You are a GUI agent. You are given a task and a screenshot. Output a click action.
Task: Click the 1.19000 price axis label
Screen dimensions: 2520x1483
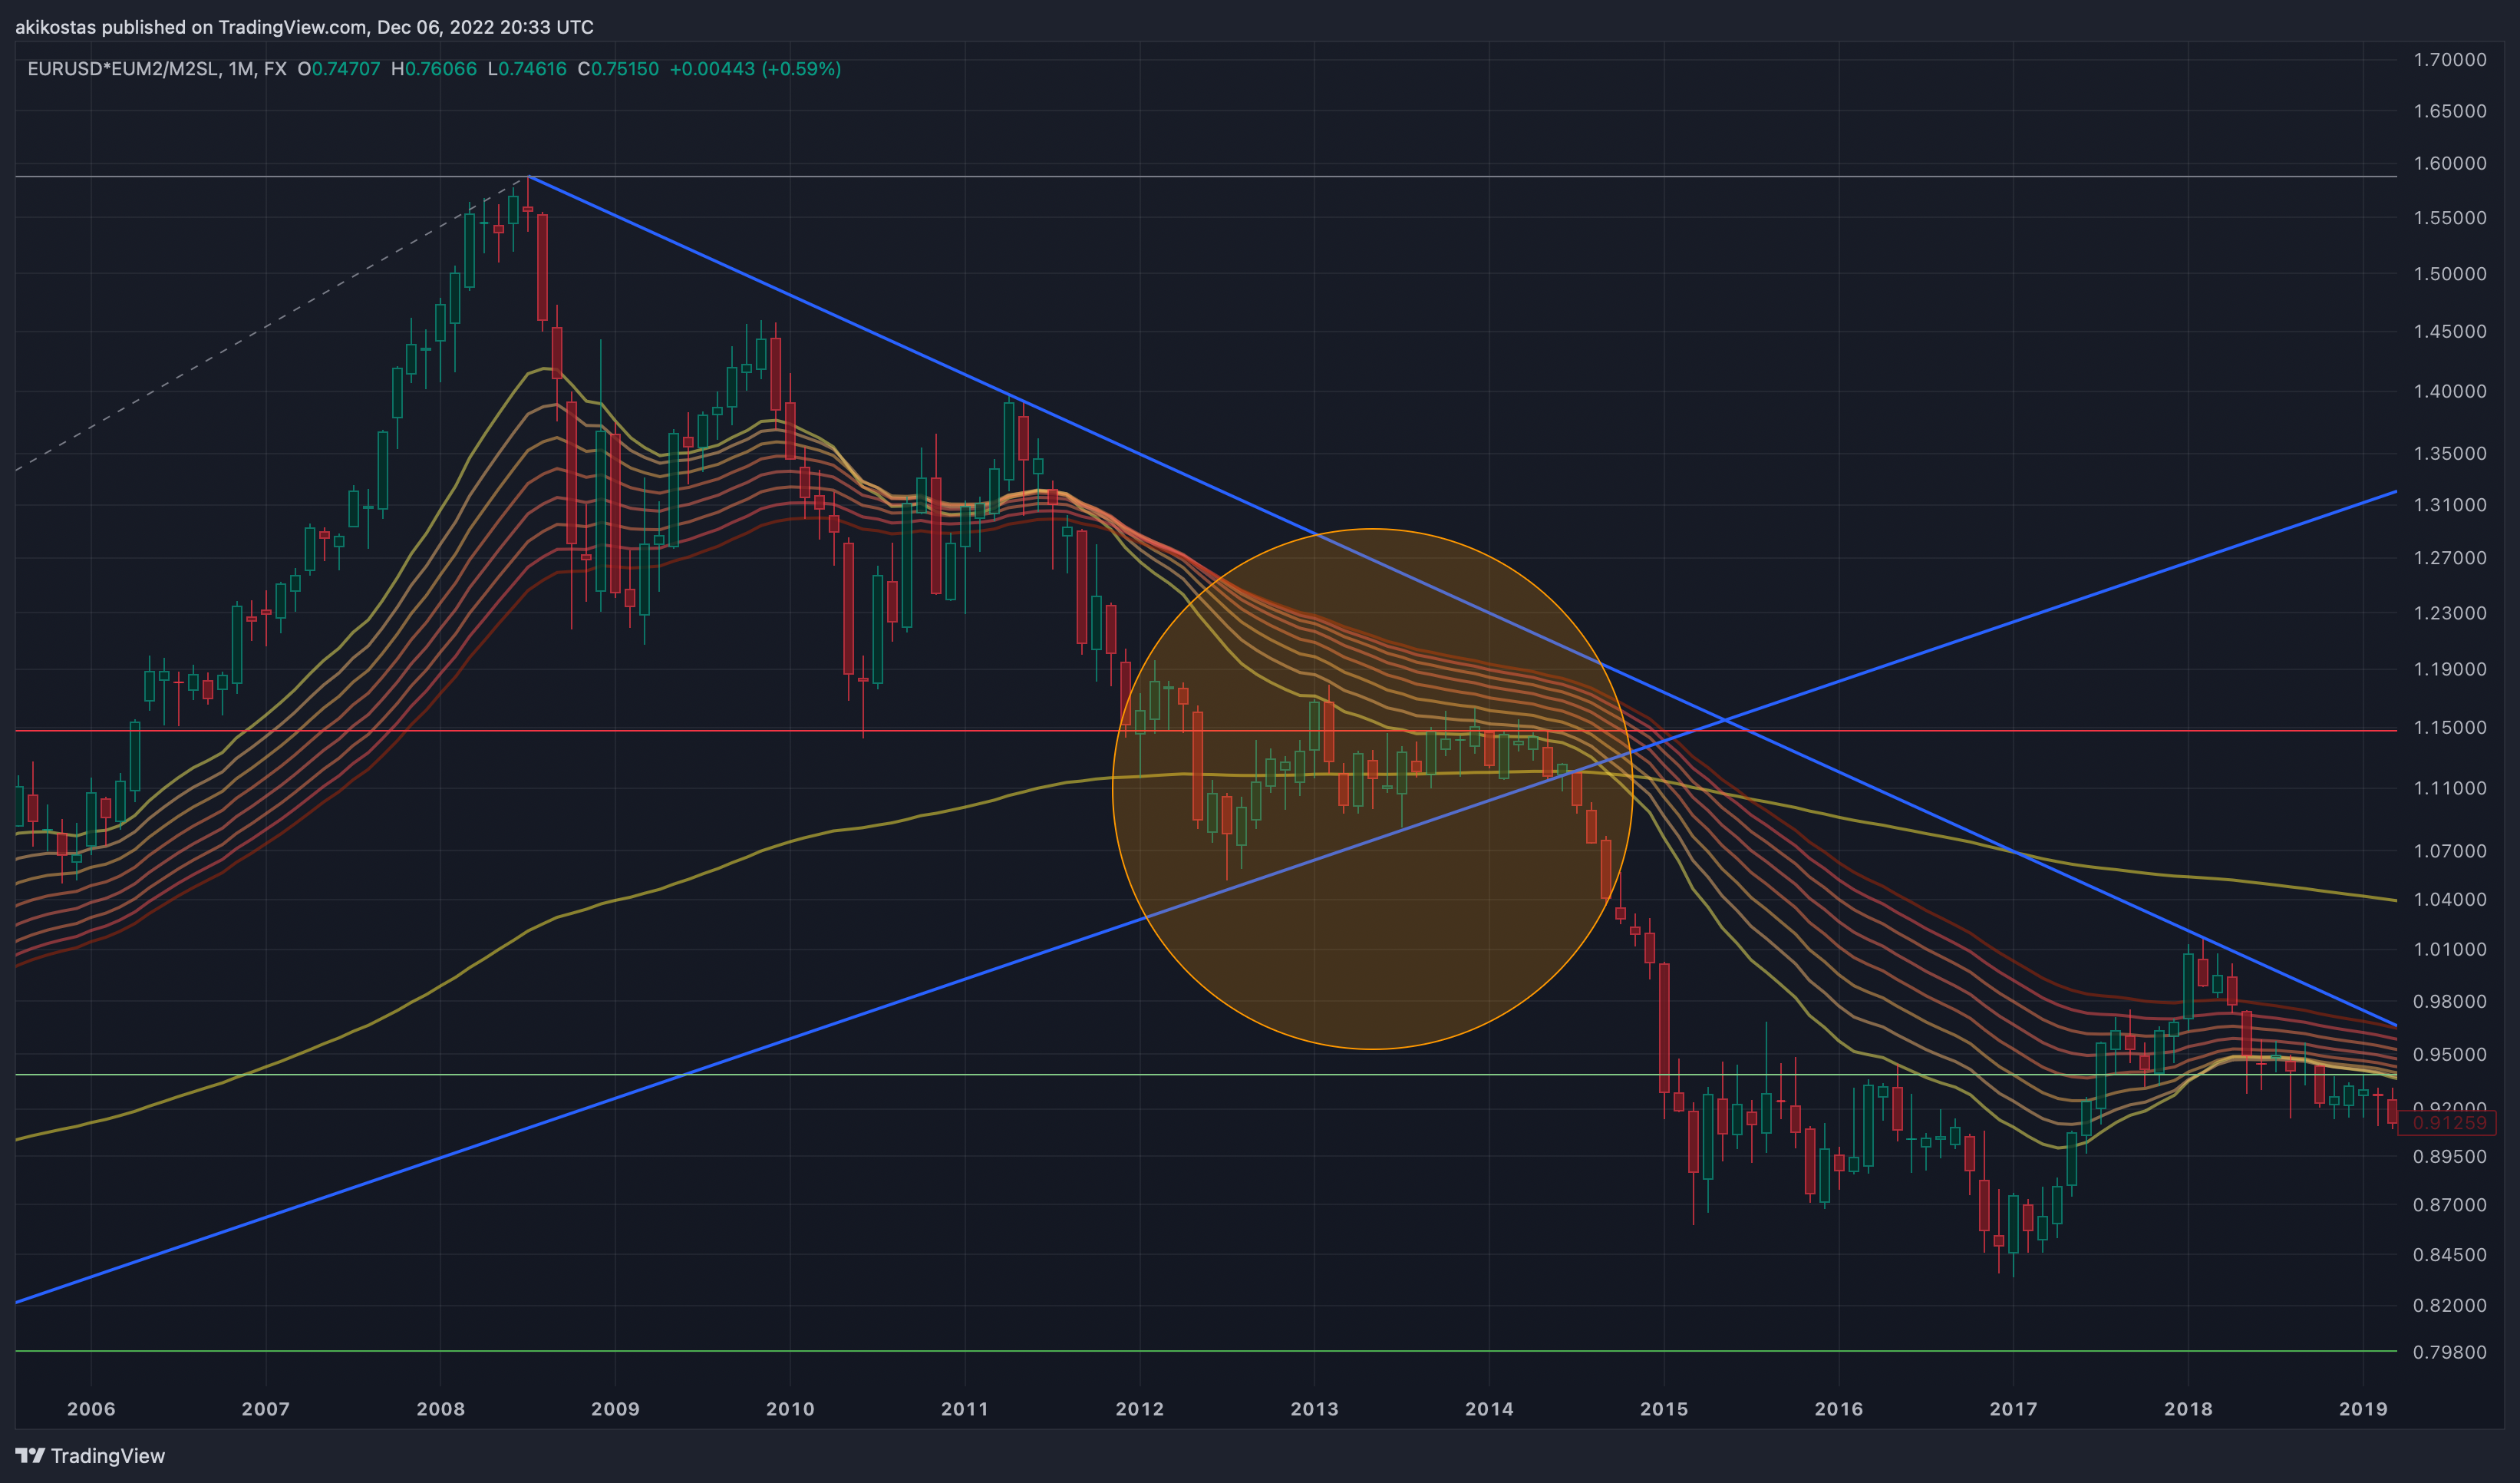click(2450, 669)
